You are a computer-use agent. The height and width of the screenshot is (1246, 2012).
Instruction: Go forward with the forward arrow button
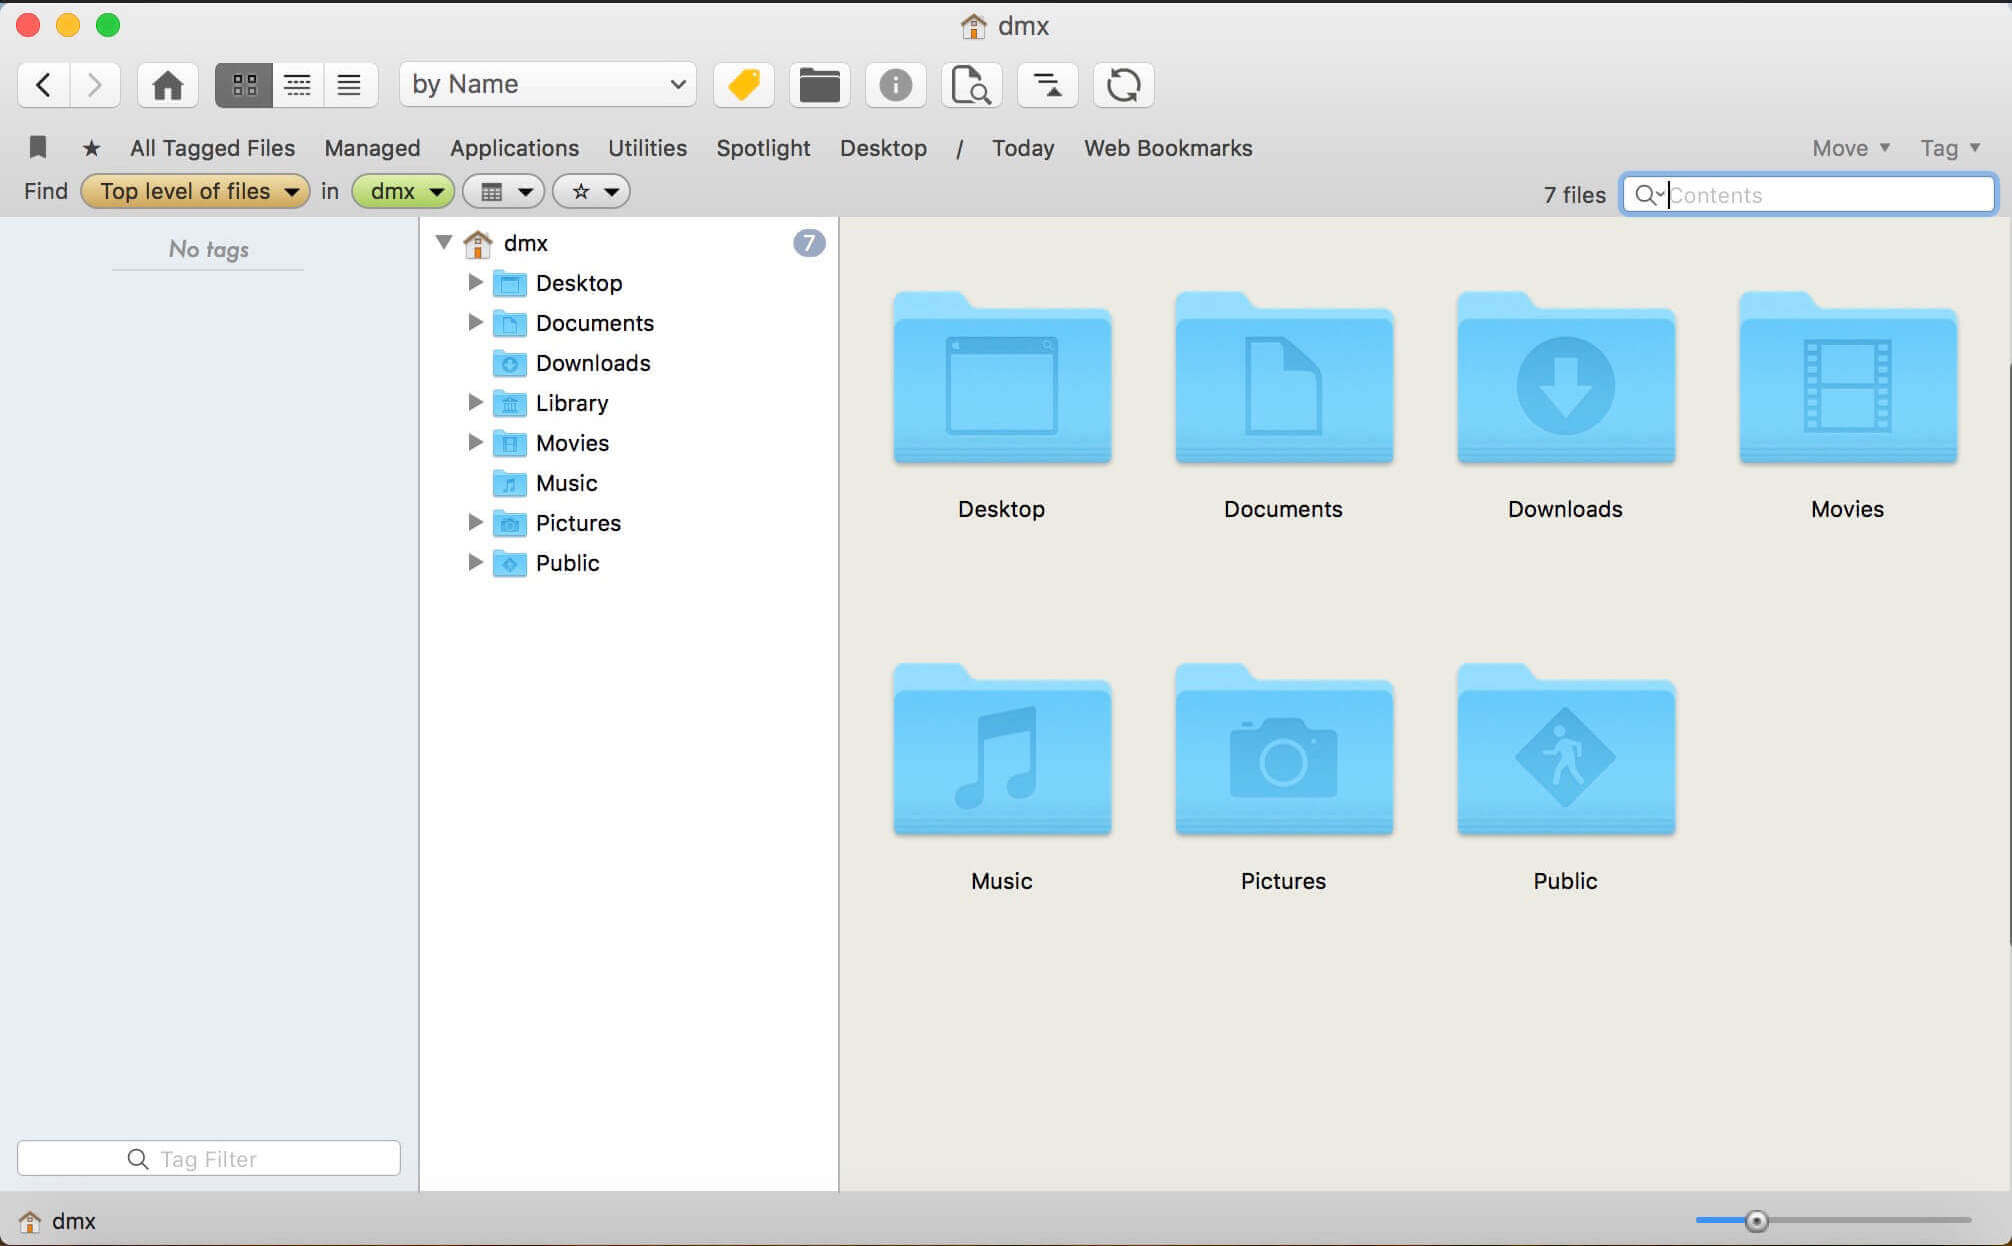point(95,85)
